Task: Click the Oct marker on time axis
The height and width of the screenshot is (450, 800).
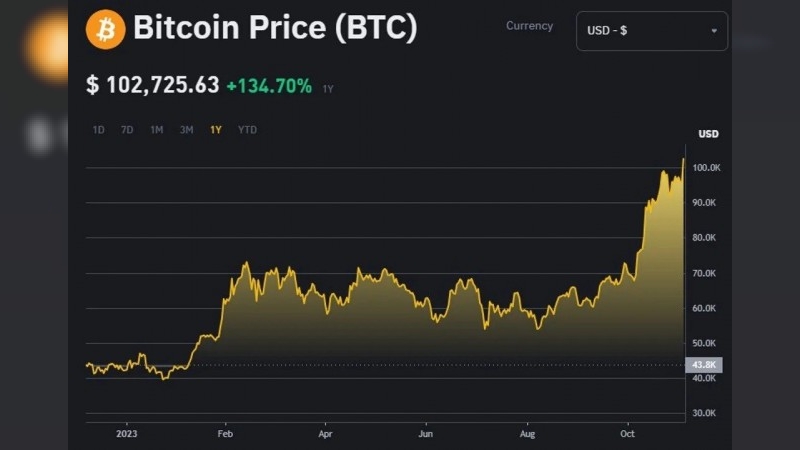Action: click(628, 435)
